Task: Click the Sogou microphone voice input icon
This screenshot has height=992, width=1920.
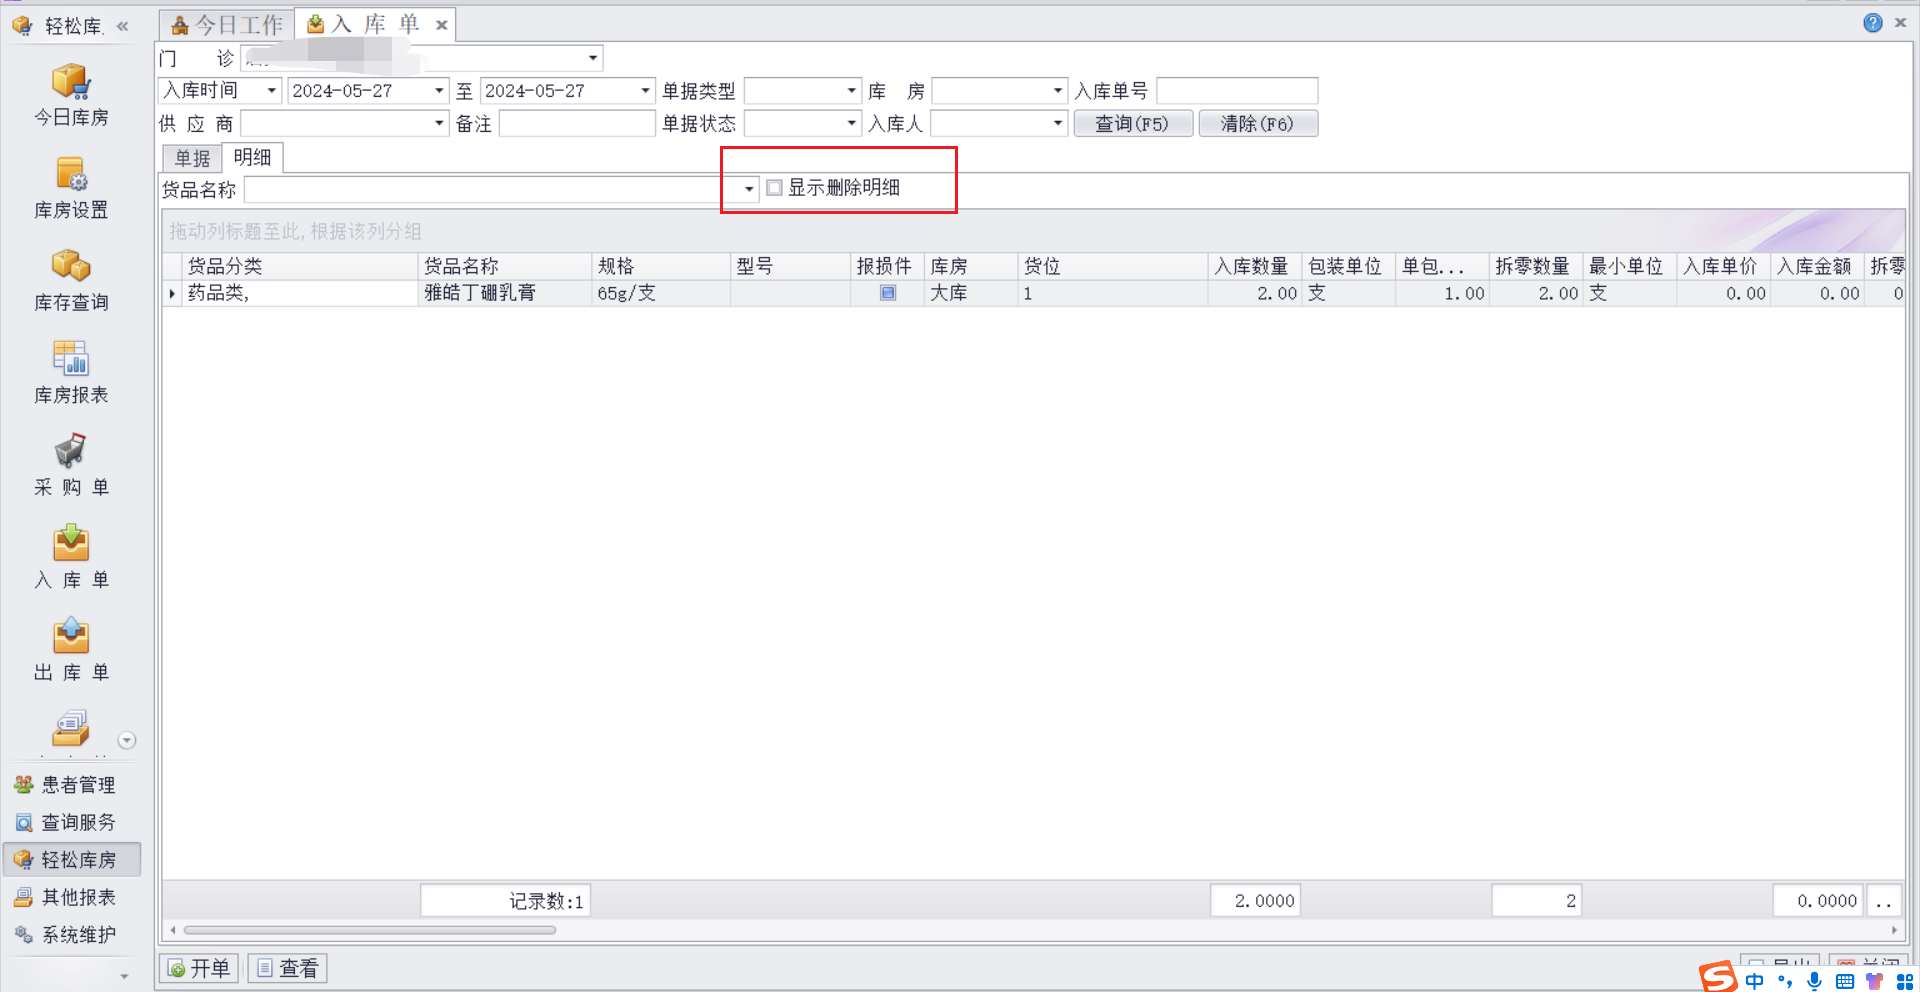Action: coord(1814,981)
